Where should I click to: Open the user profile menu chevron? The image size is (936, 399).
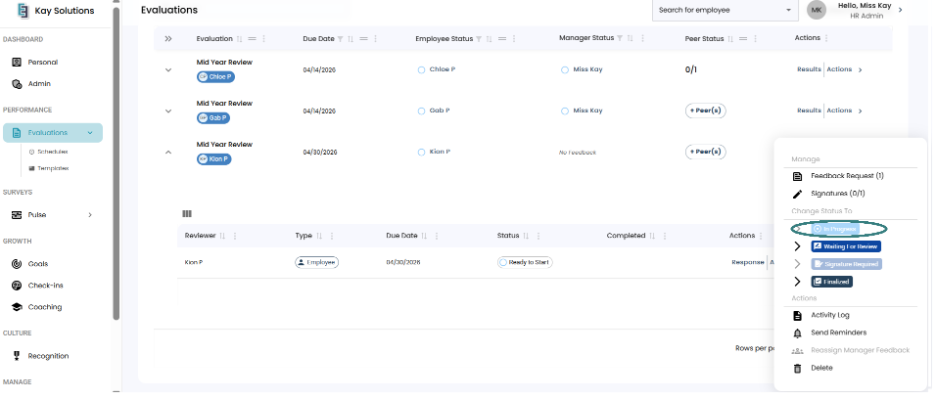pyautogui.click(x=900, y=10)
